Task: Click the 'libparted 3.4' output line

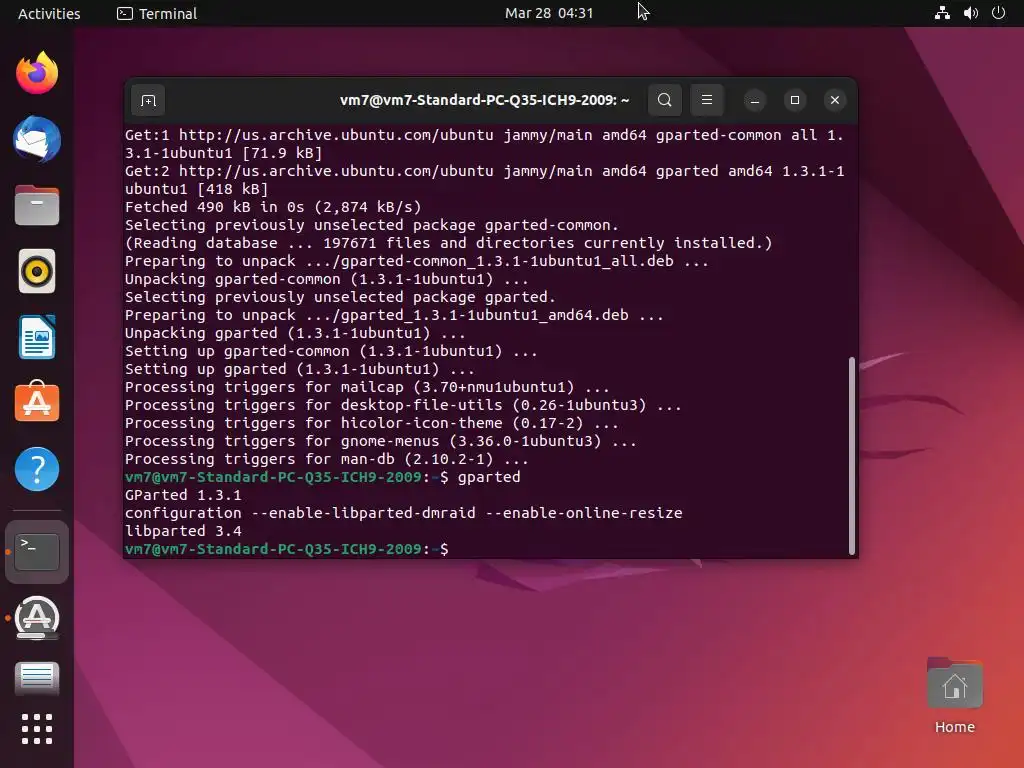Action: 183,531
